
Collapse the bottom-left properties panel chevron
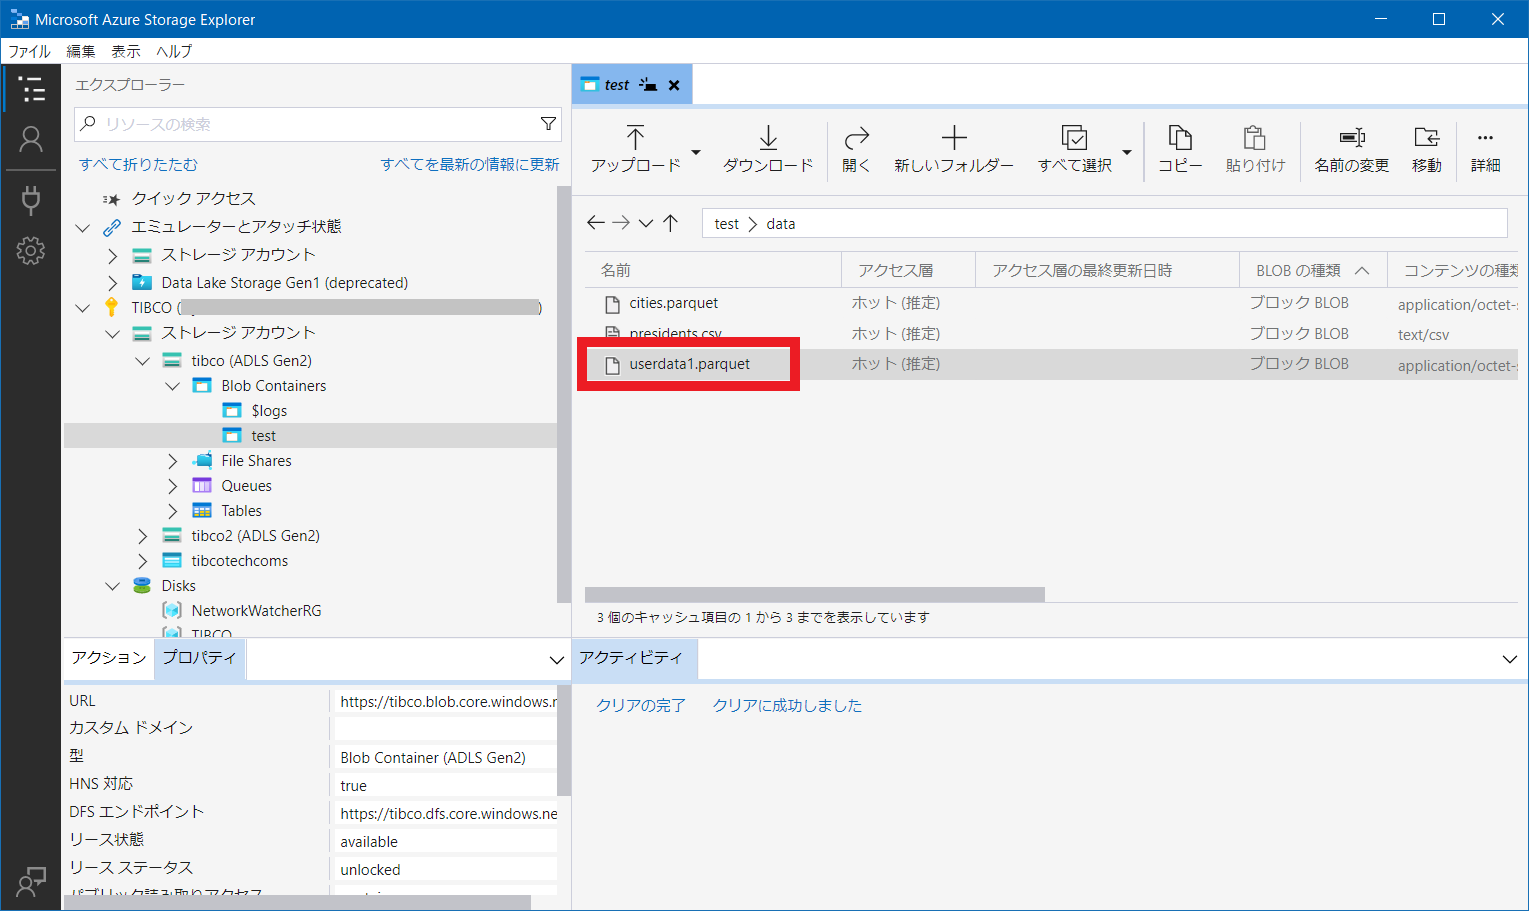pos(557,660)
